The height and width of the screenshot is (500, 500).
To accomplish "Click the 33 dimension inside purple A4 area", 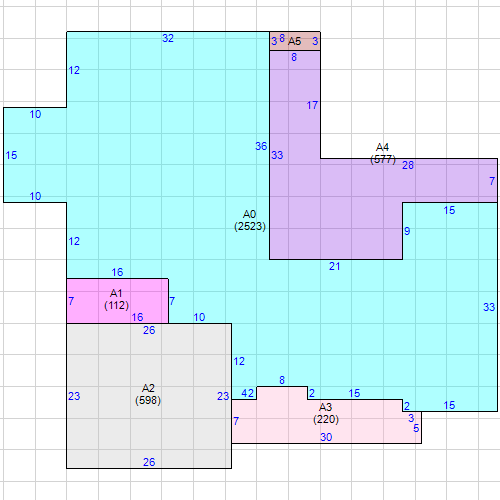I will pos(277,155).
